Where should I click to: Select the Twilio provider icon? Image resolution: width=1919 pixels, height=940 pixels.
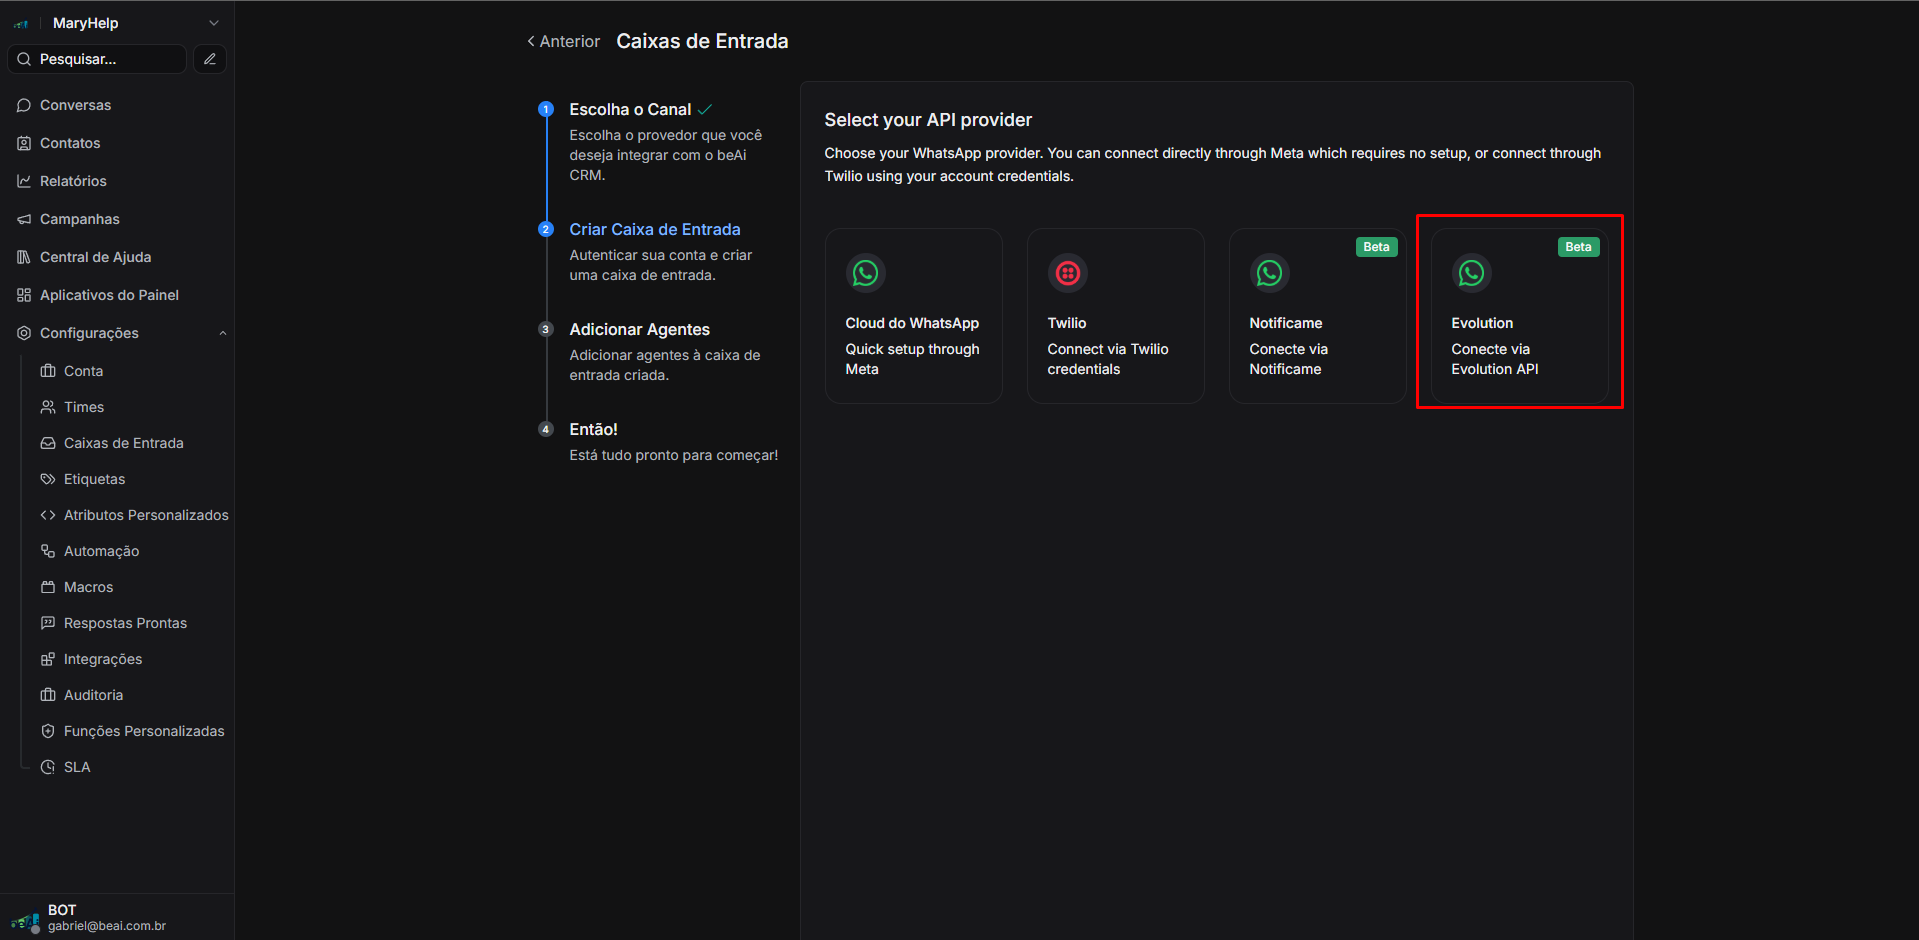[x=1067, y=273]
